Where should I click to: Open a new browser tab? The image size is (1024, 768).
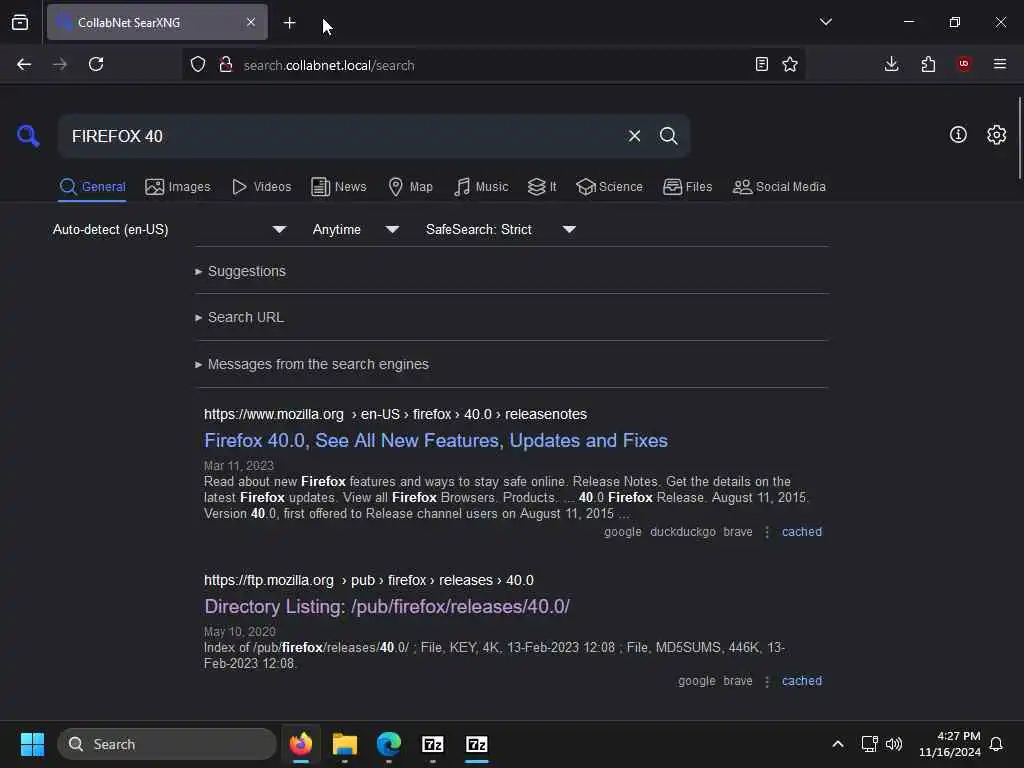click(x=289, y=23)
